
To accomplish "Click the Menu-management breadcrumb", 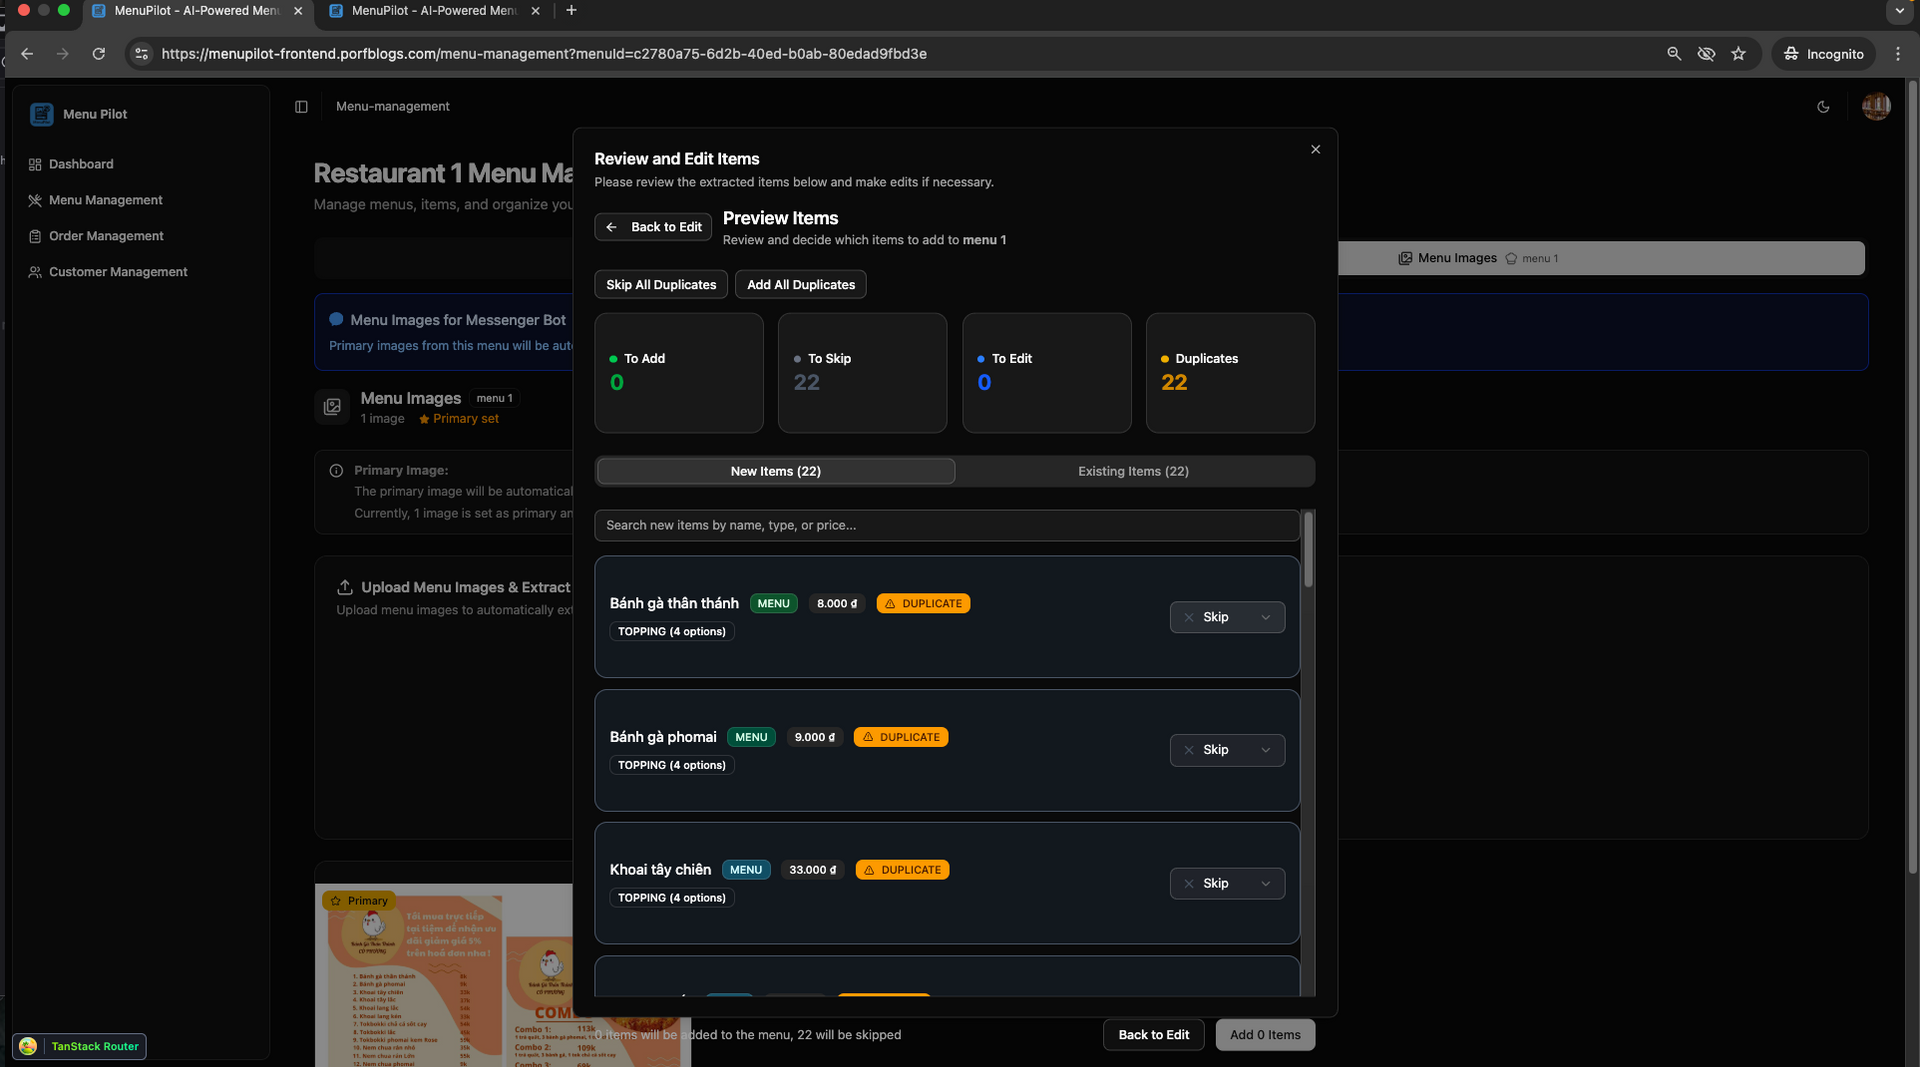I will [392, 107].
